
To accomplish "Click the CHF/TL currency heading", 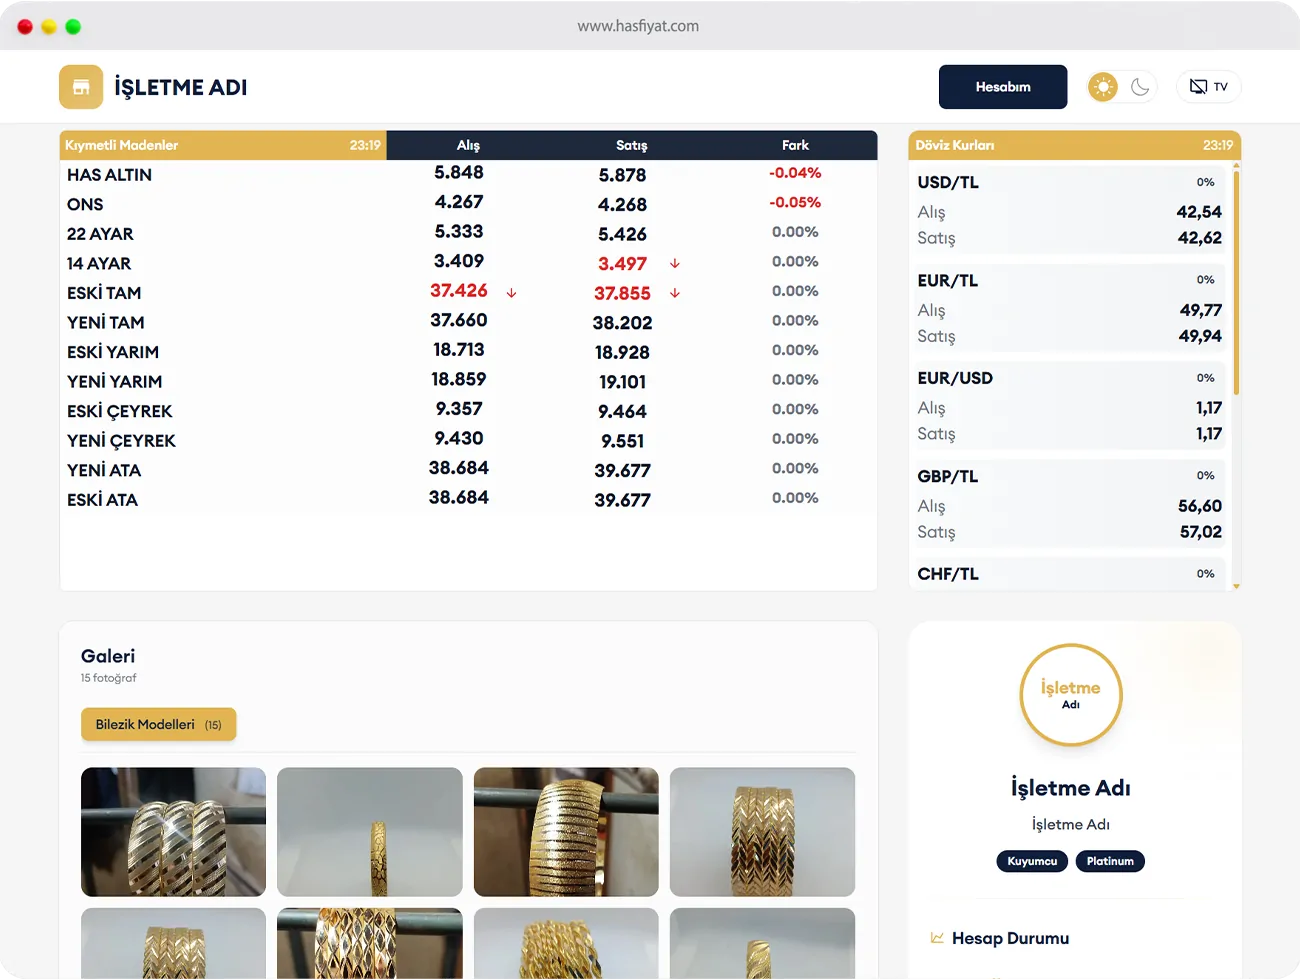I will [x=948, y=574].
